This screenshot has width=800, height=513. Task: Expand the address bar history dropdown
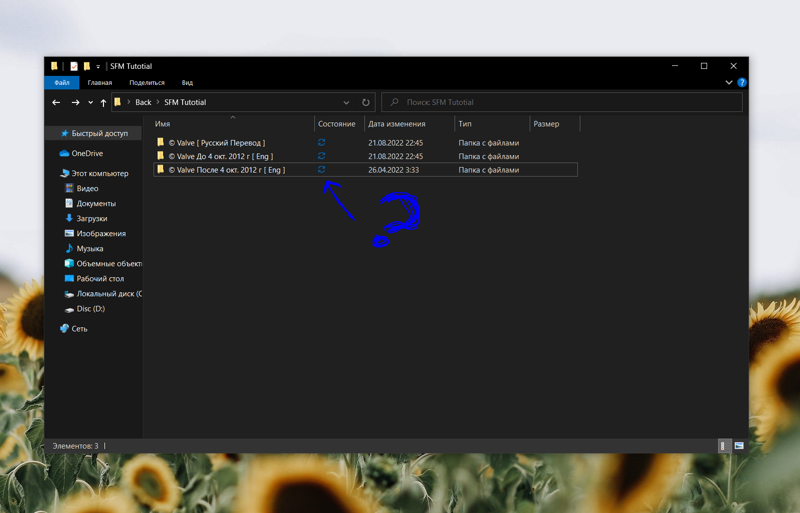coord(346,103)
